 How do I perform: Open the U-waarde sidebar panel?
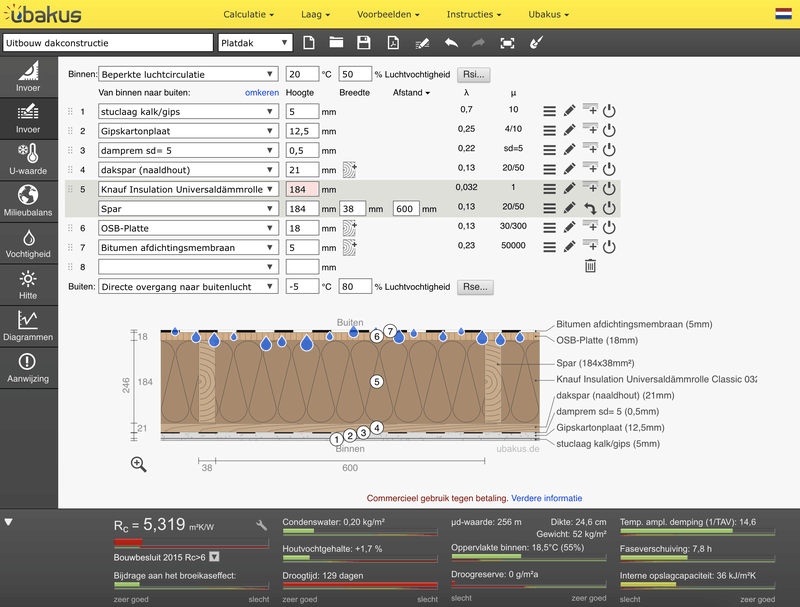pyautogui.click(x=28, y=159)
